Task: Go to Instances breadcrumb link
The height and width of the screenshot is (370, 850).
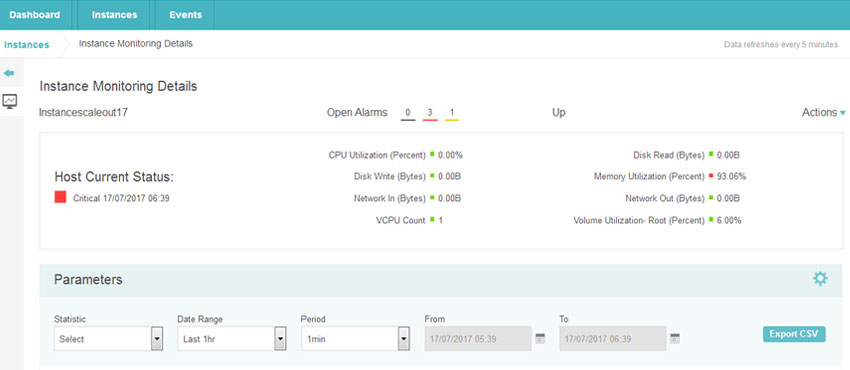Action: [27, 45]
